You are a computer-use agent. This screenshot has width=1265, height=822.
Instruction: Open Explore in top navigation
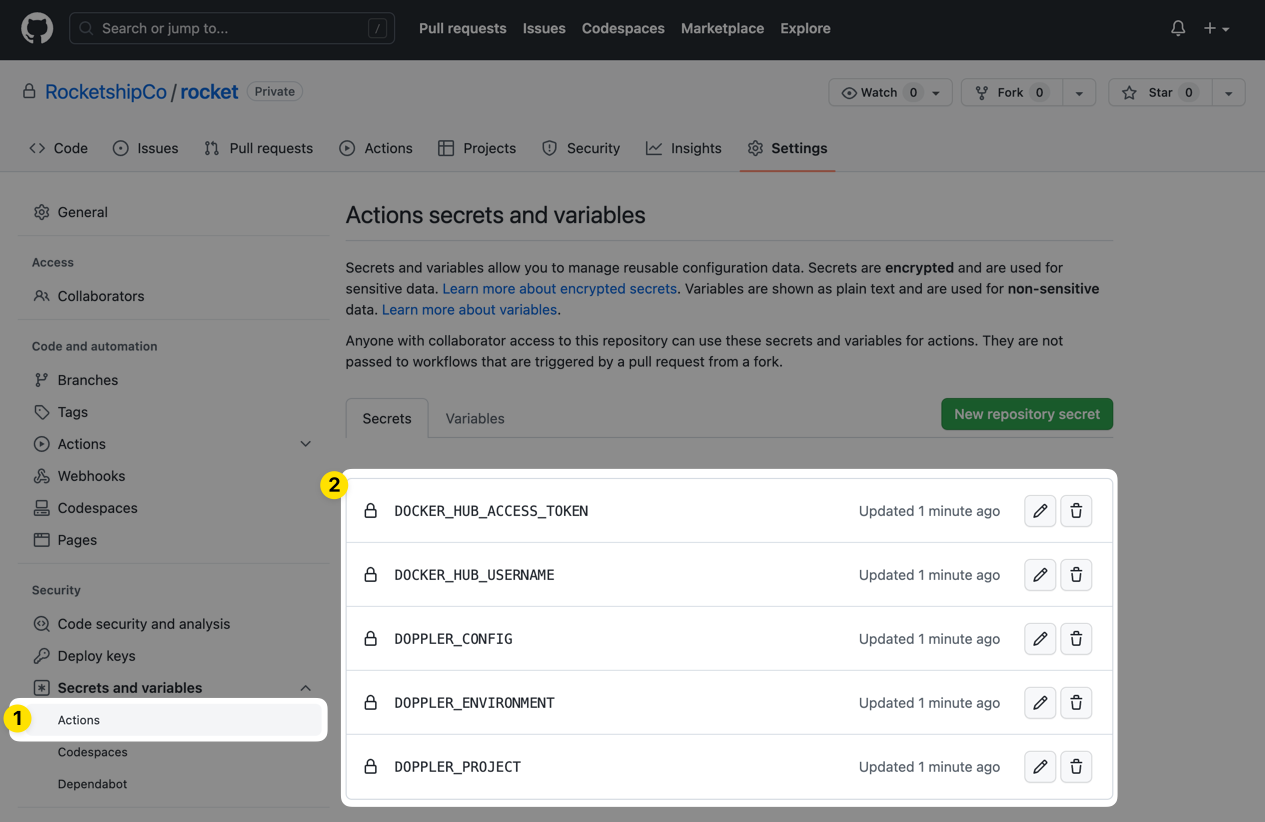click(x=805, y=28)
